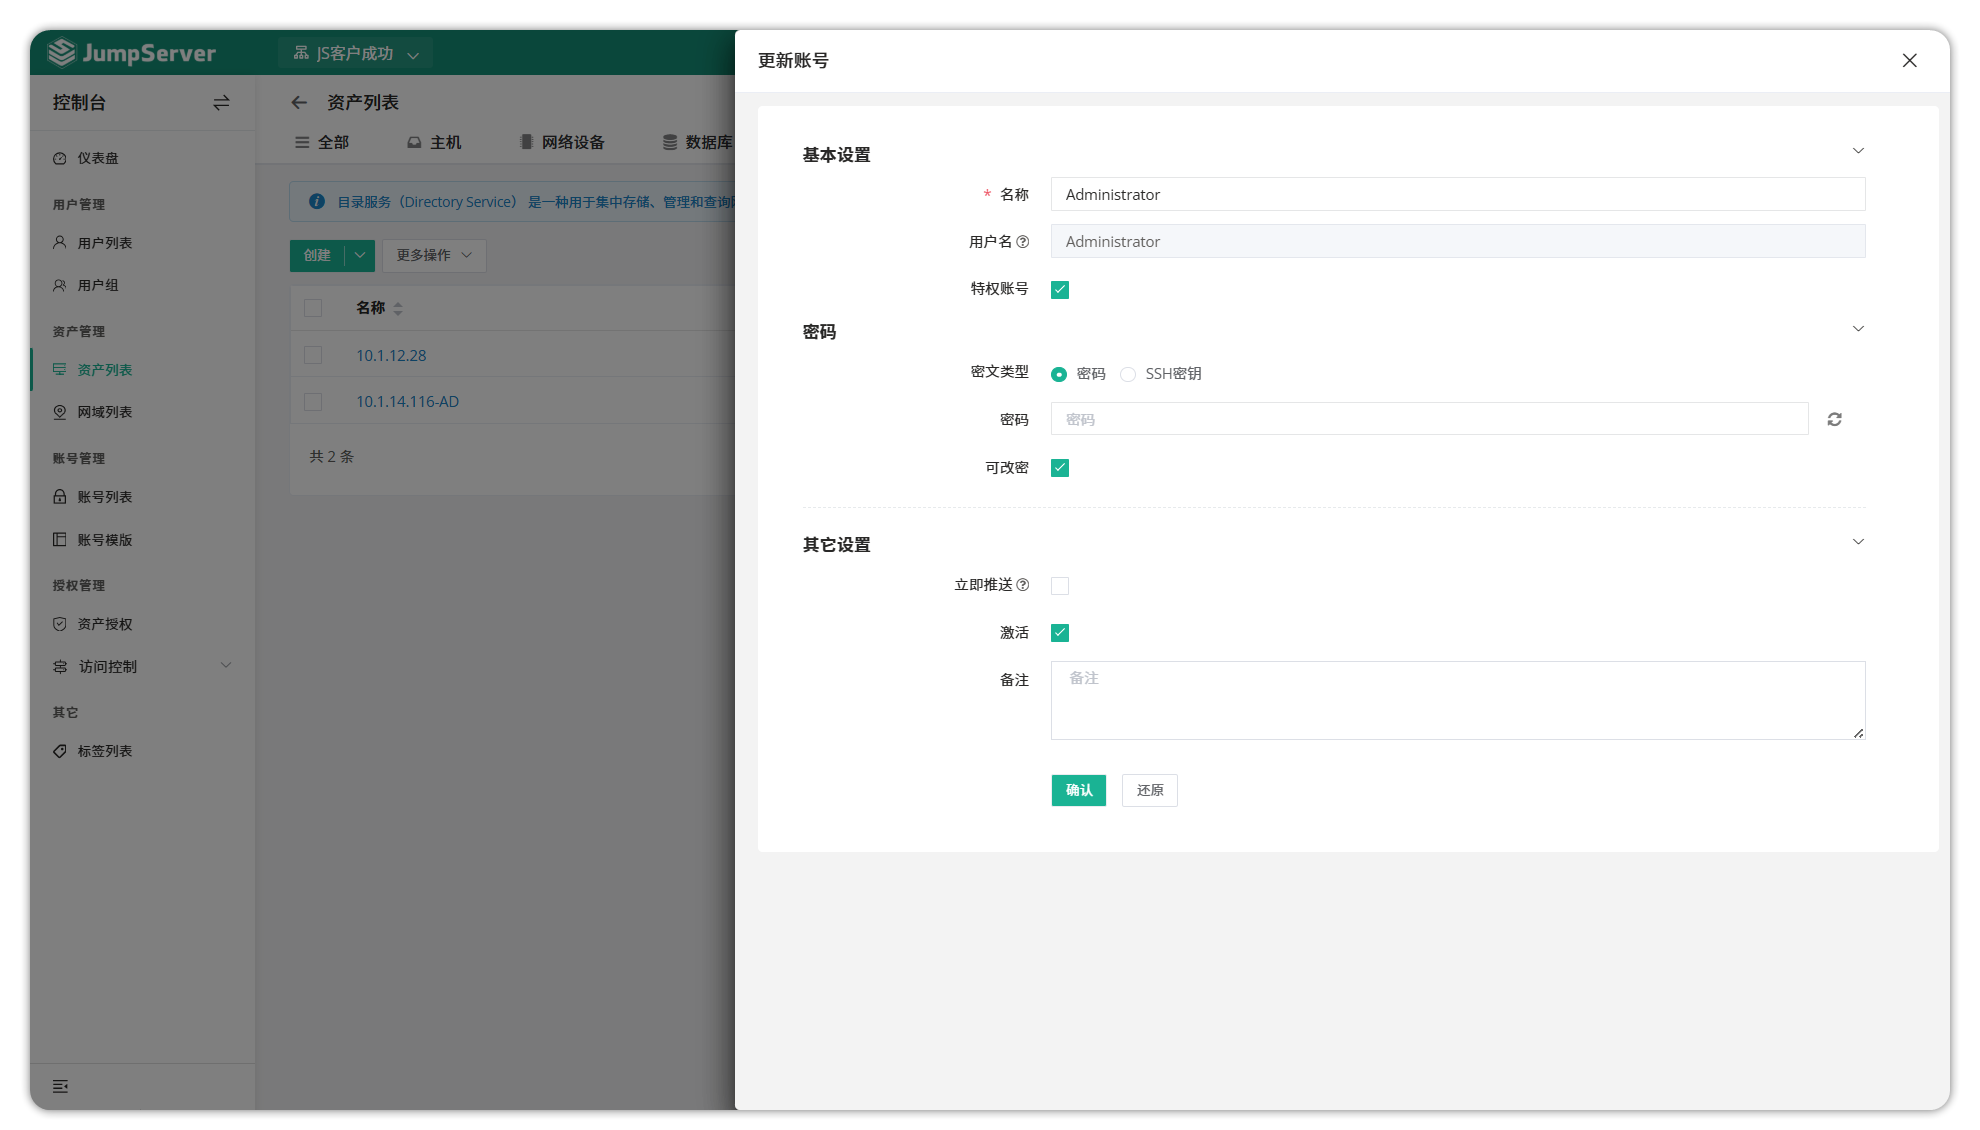Click the help icon beside 立即推送
The image size is (1980, 1130).
(1022, 585)
